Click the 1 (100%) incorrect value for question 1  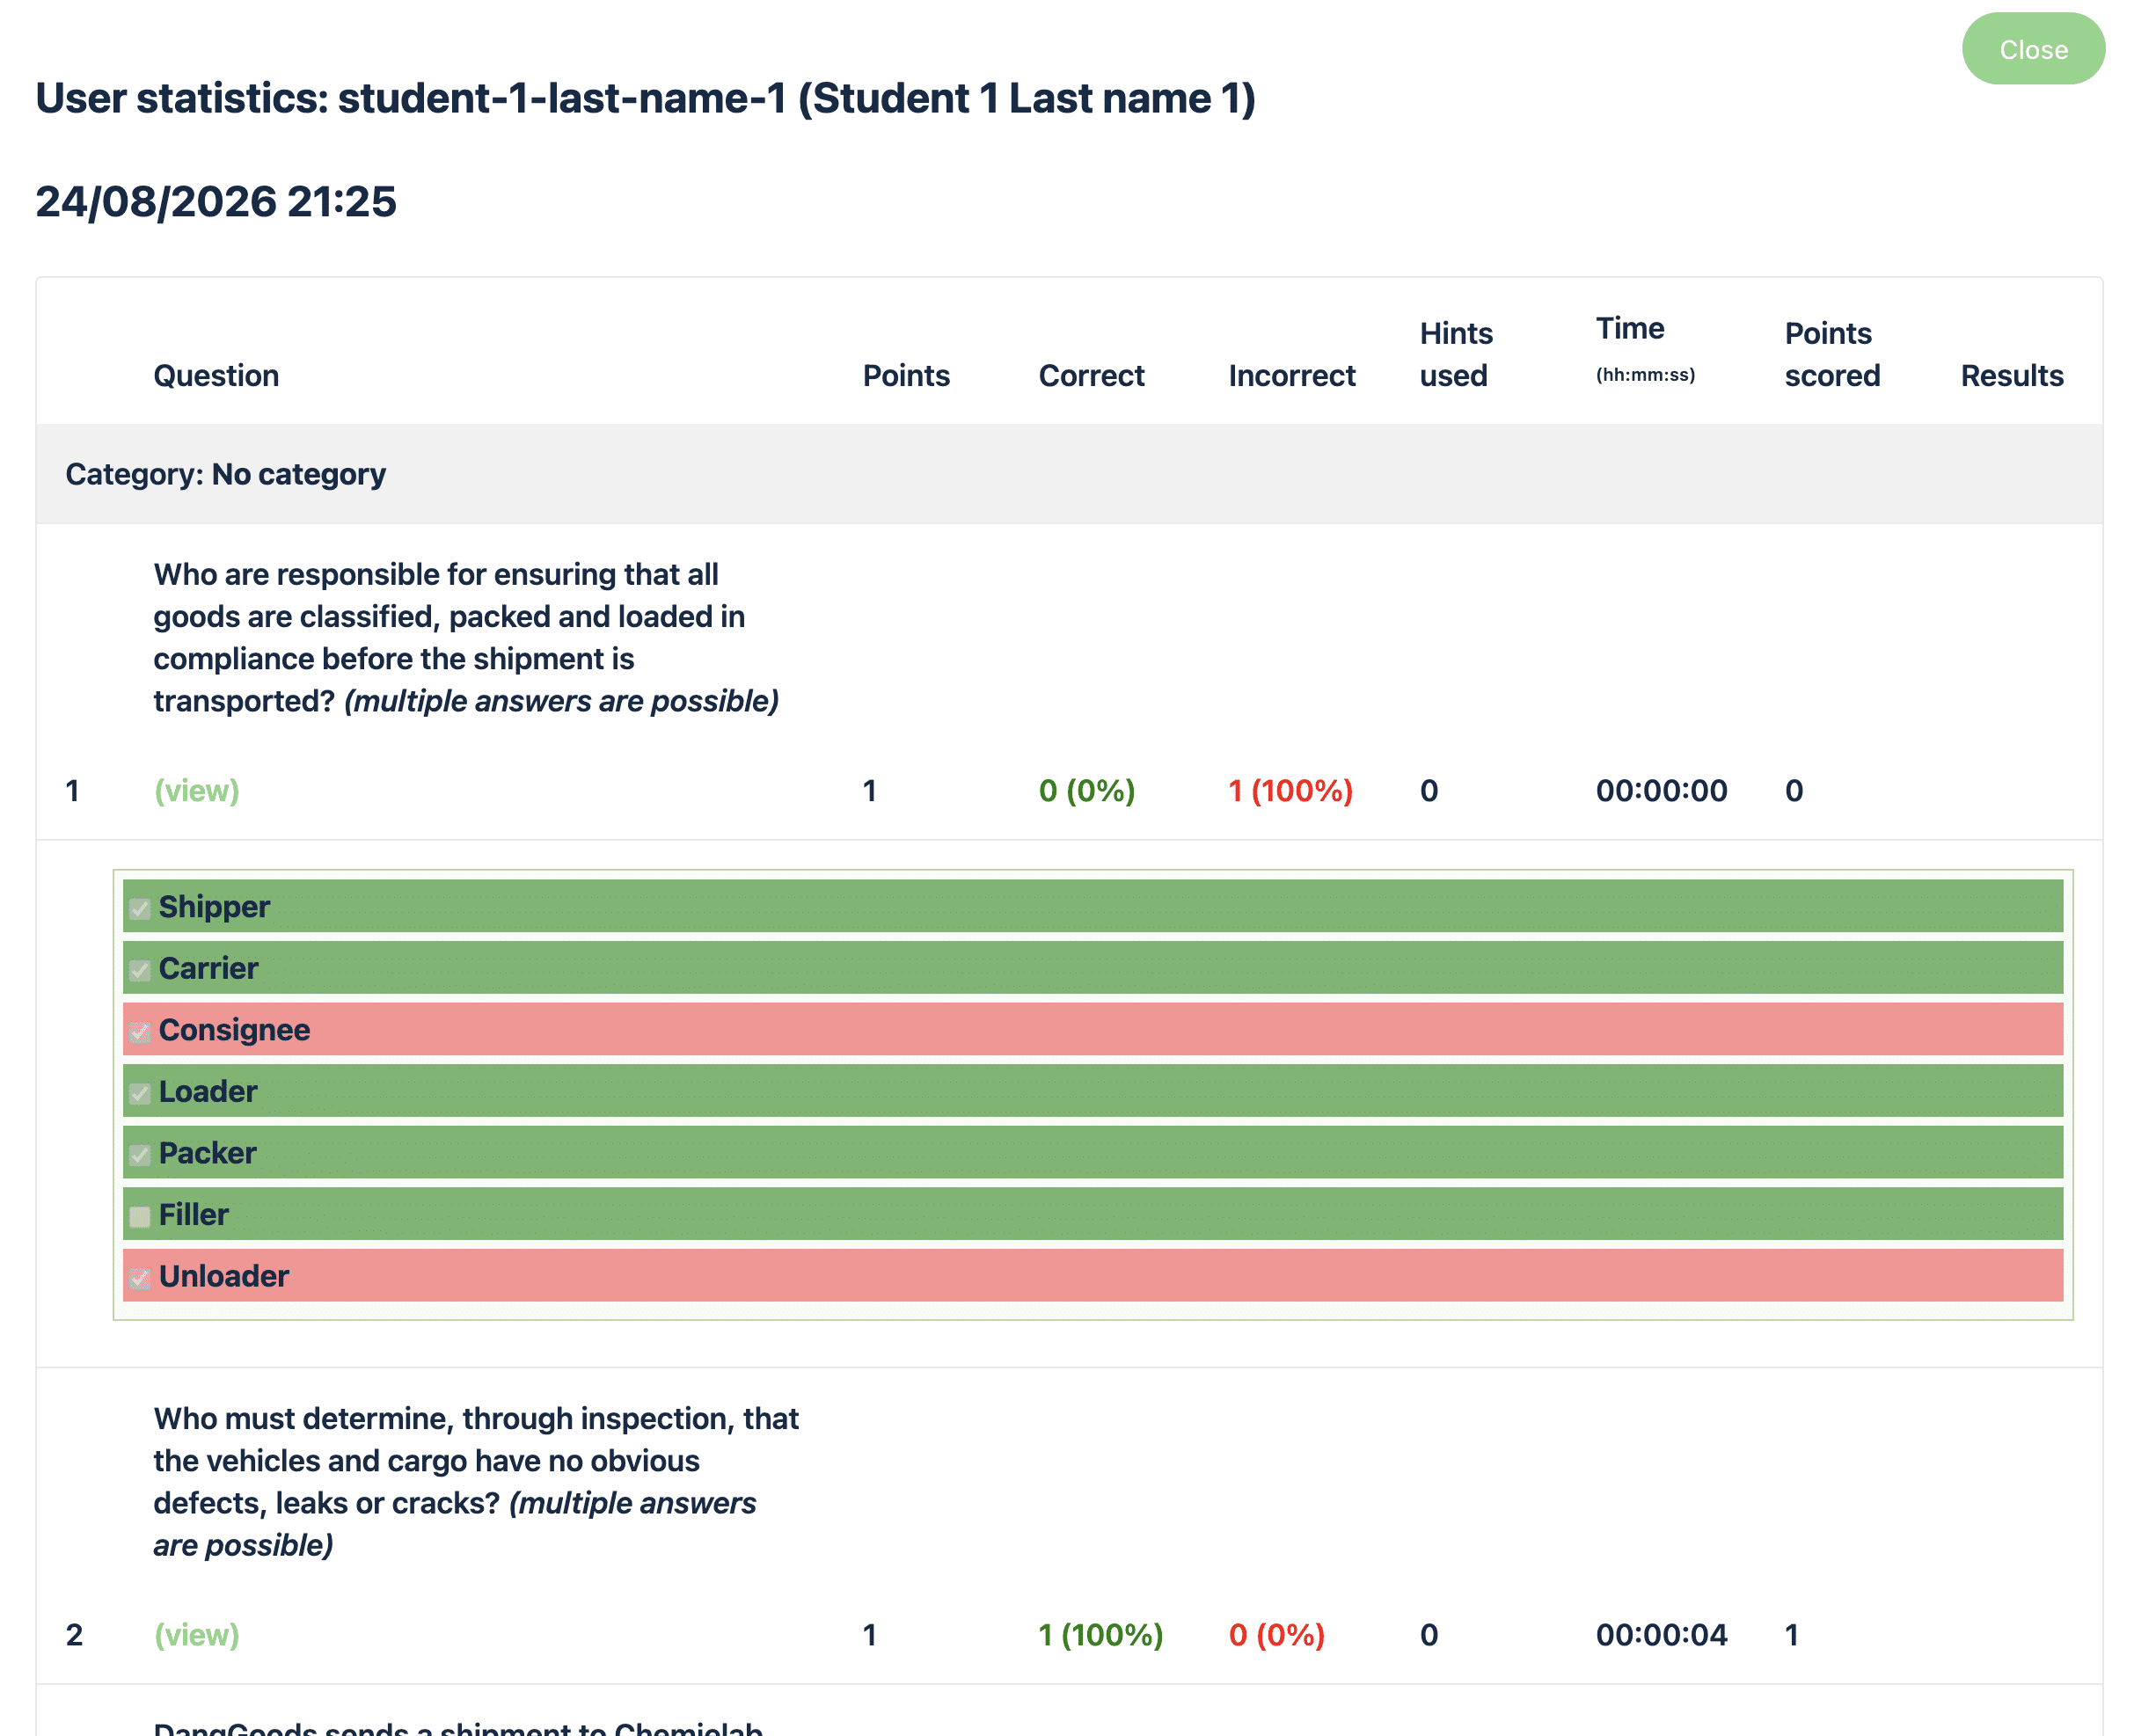click(1290, 791)
